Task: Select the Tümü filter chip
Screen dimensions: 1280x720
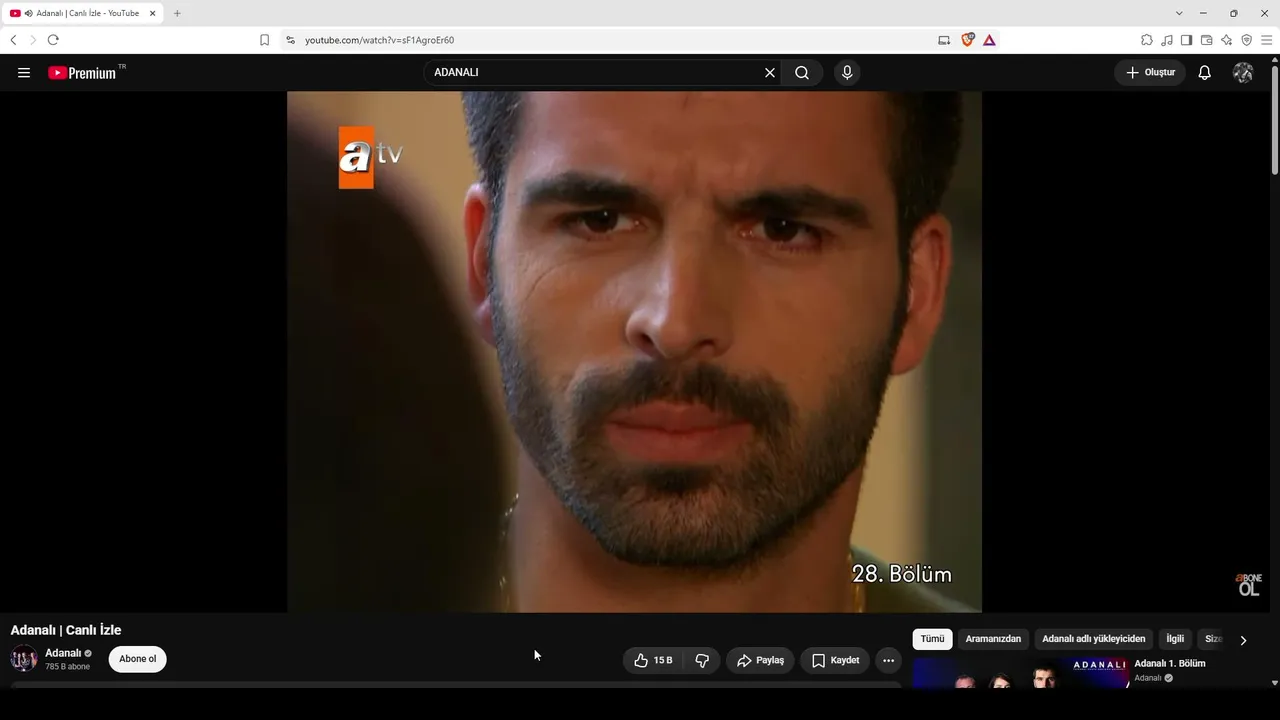Action: pyautogui.click(x=932, y=639)
